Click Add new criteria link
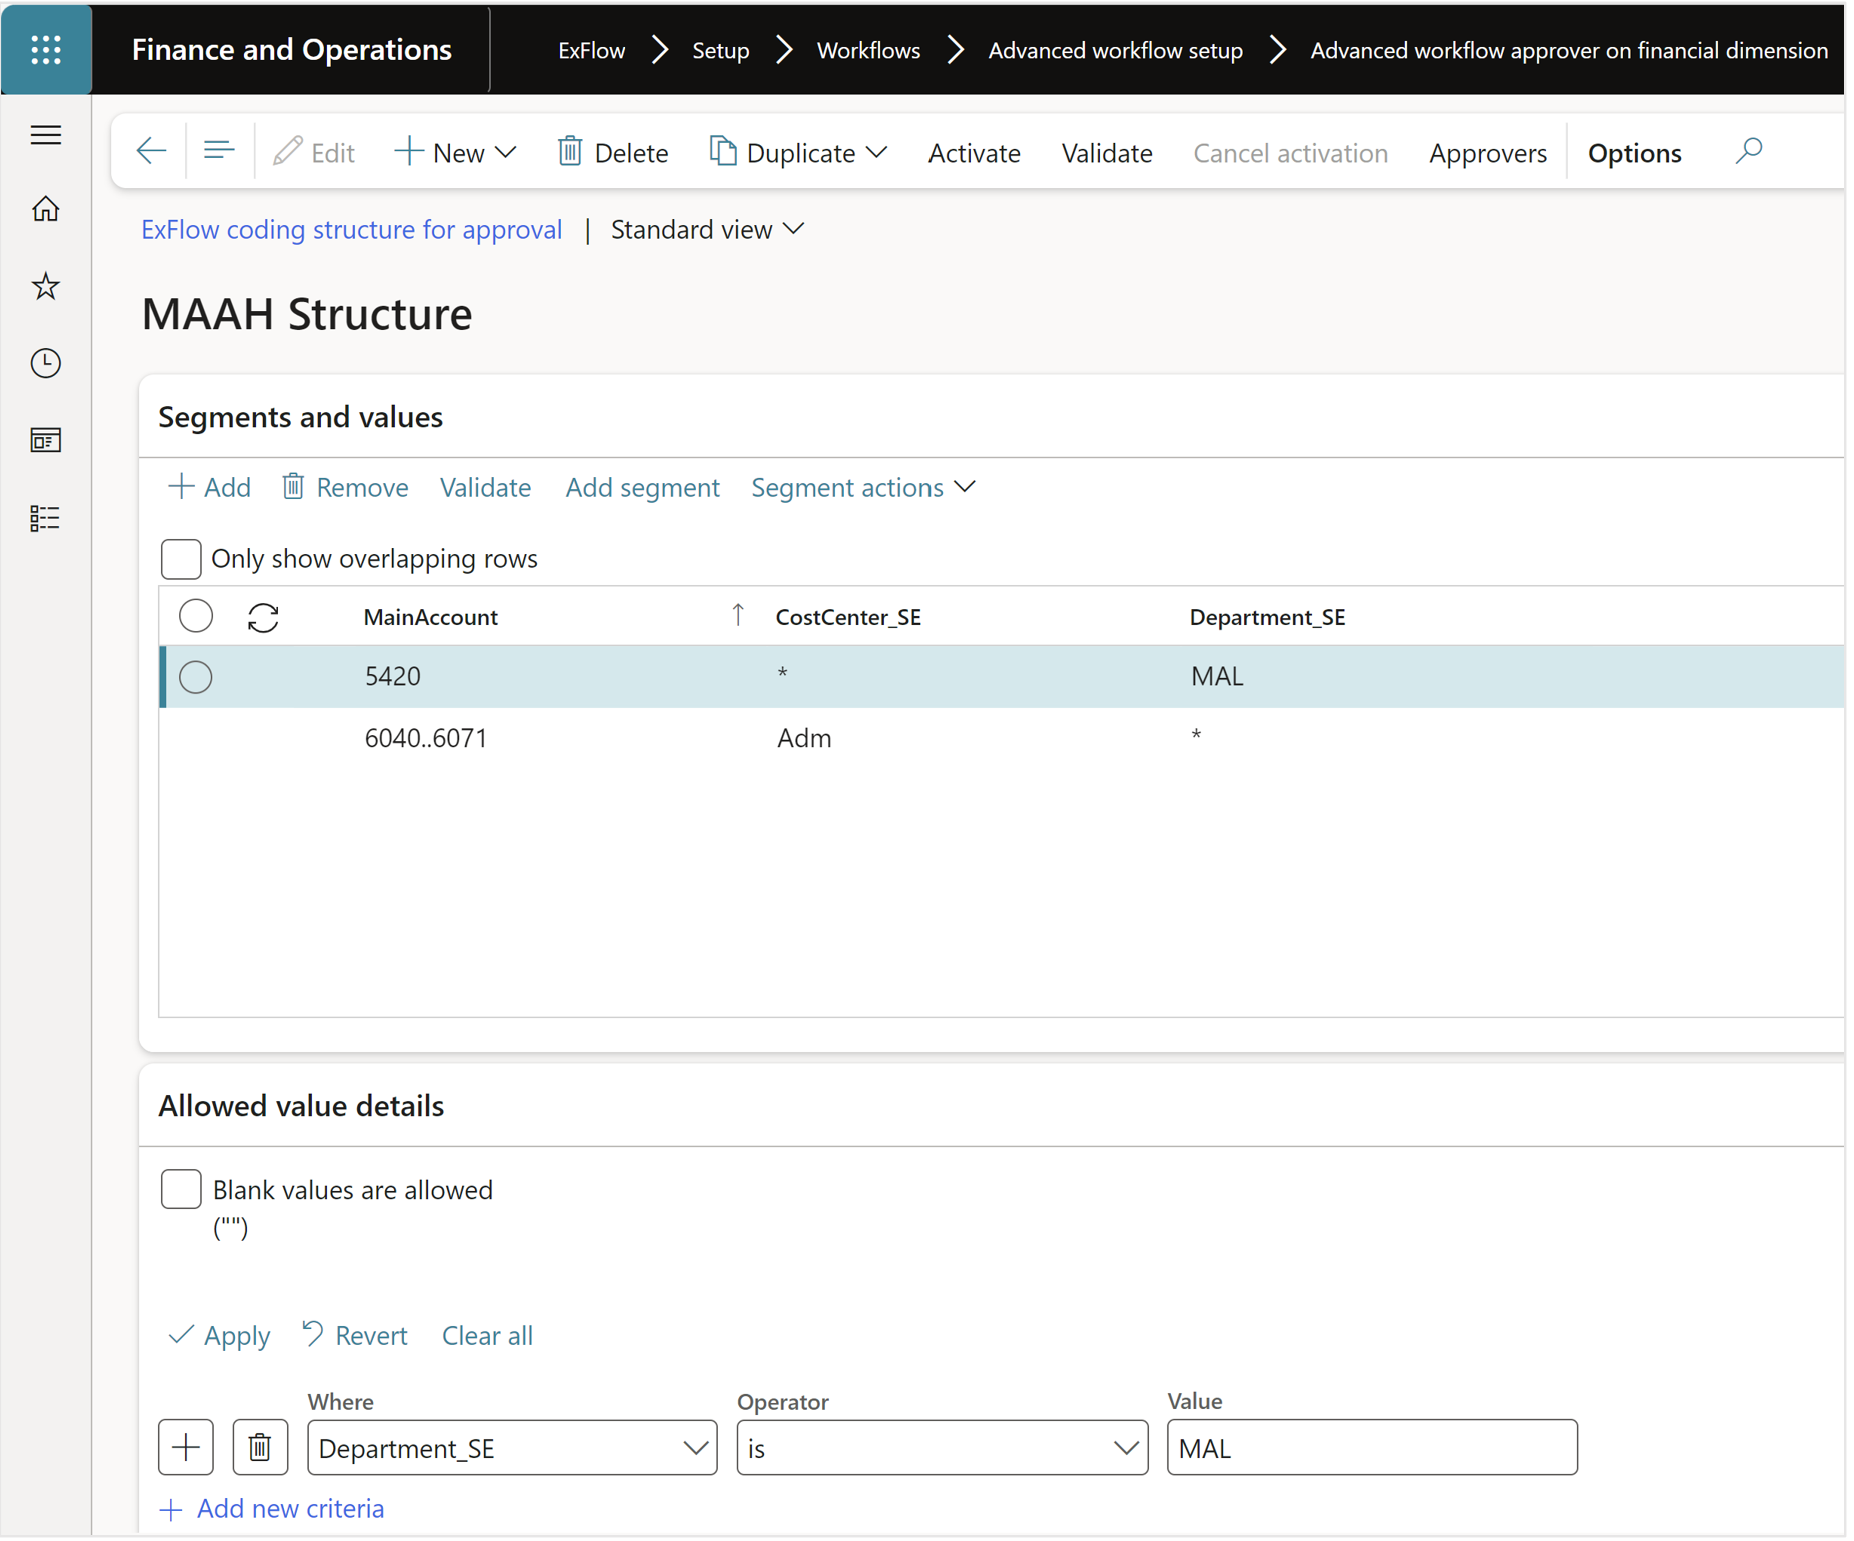The image size is (1854, 1541). 272,1508
